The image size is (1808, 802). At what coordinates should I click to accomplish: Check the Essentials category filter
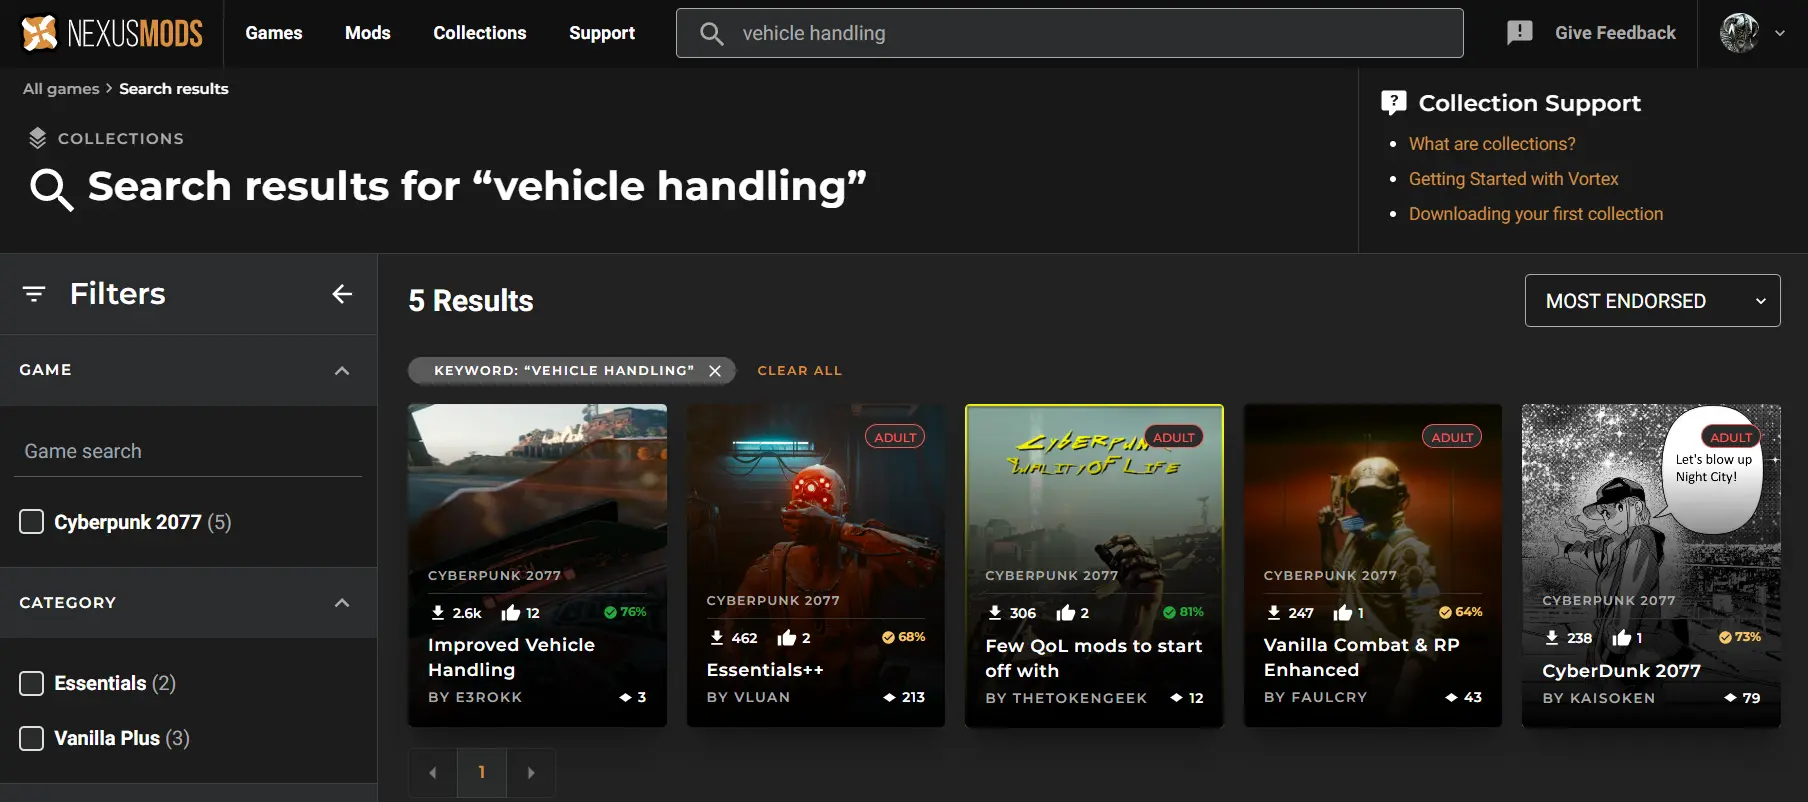32,683
